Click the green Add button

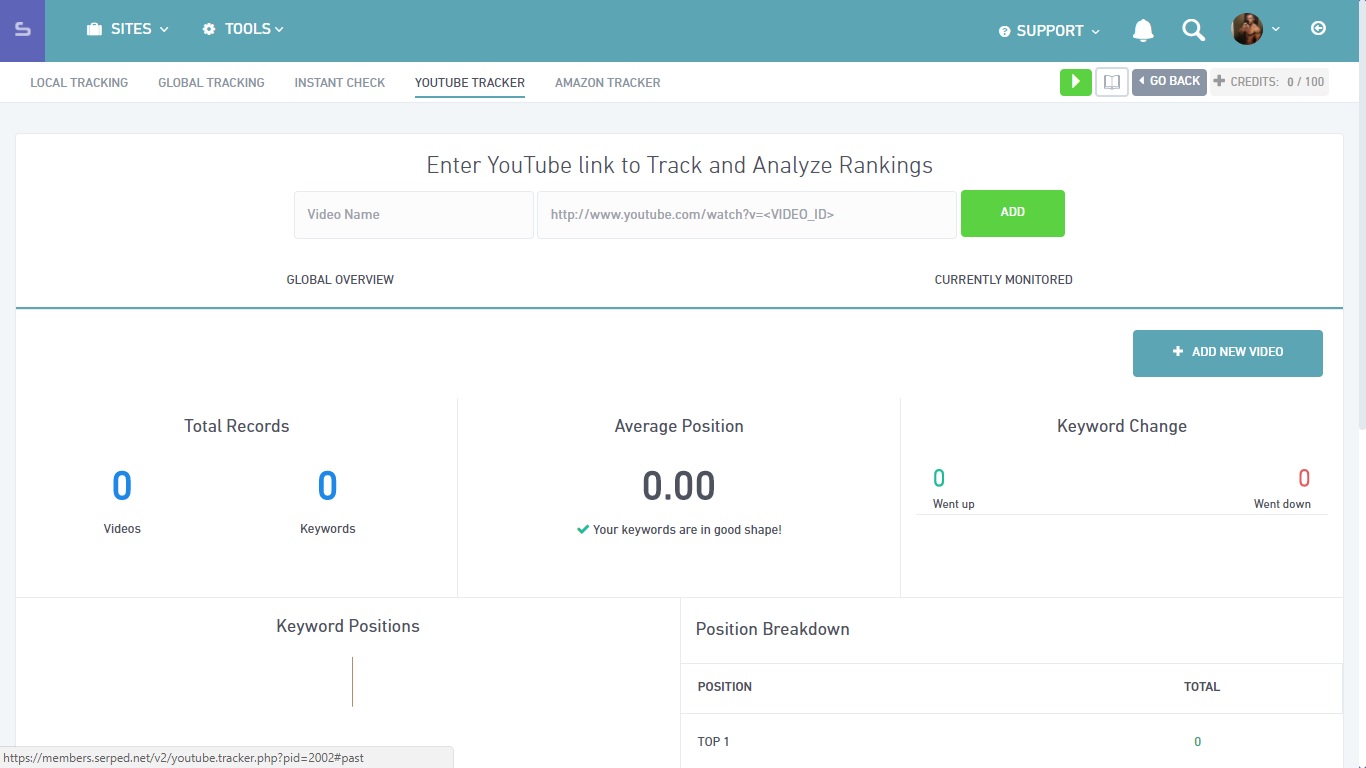click(1012, 213)
